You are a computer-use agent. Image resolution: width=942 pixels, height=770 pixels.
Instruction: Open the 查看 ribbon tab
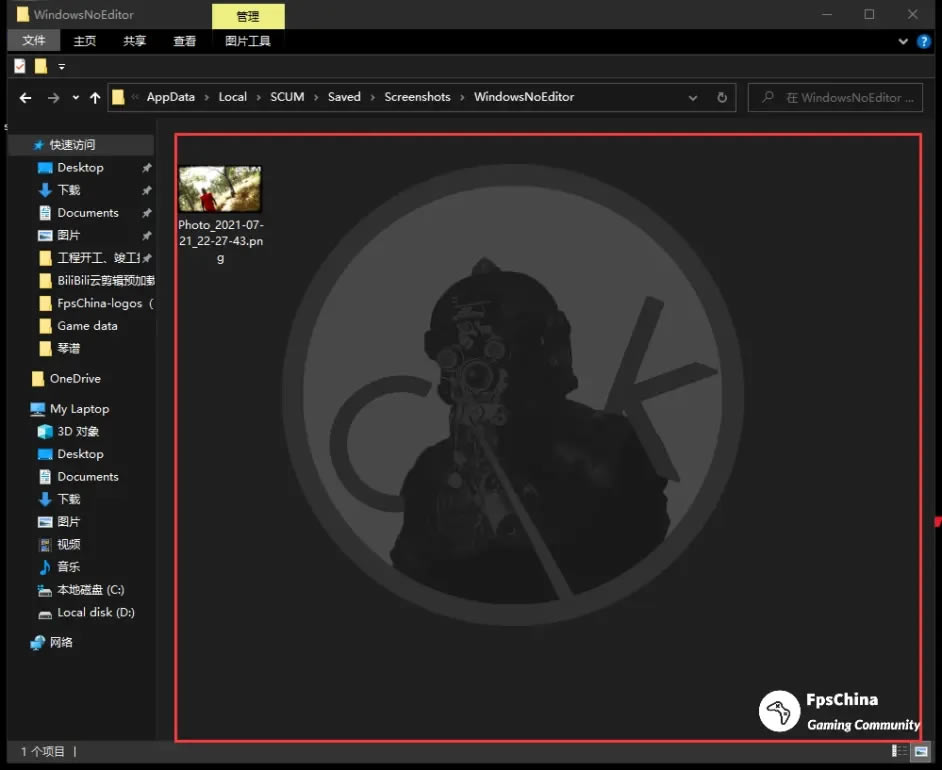click(184, 41)
